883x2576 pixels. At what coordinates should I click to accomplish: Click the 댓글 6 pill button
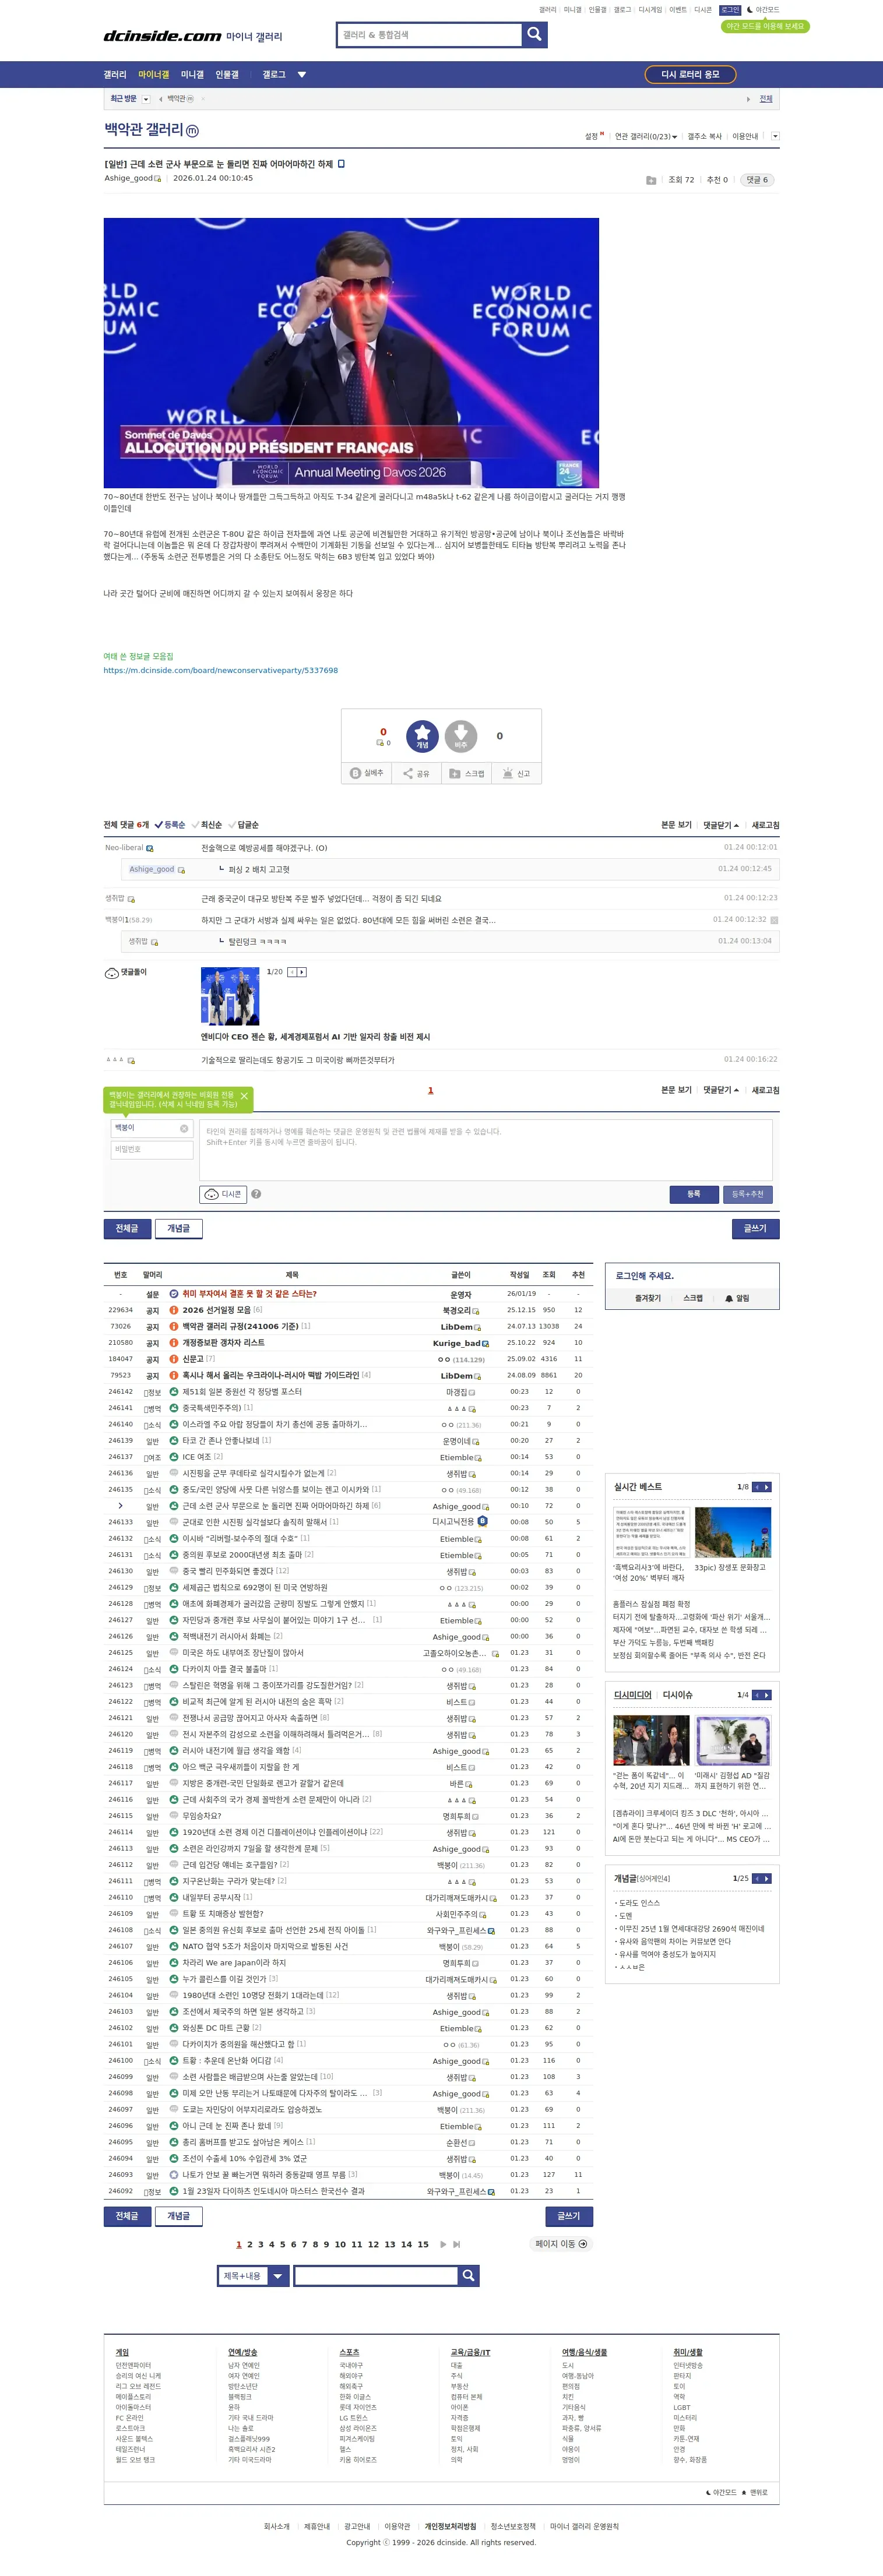pos(757,180)
